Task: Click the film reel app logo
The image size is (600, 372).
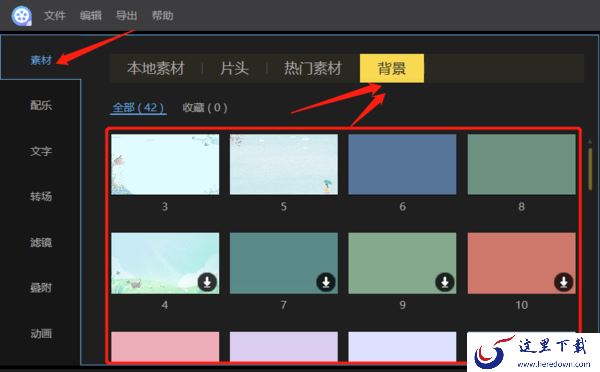Action: coord(21,16)
